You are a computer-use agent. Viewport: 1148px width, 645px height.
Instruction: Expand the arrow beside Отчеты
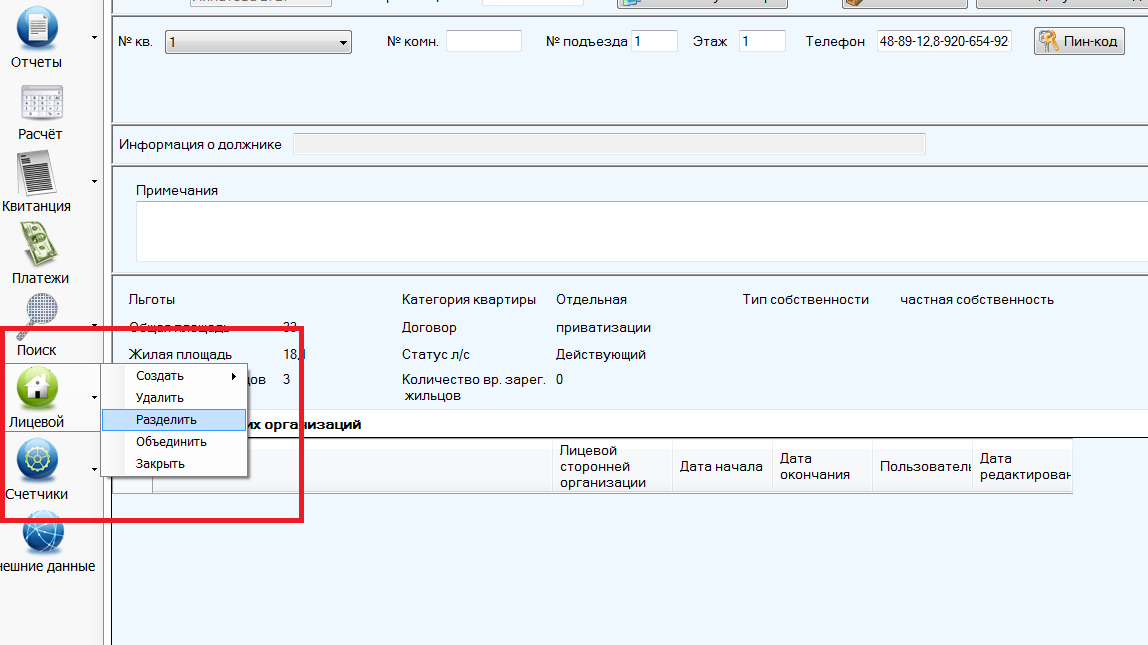coord(94,38)
